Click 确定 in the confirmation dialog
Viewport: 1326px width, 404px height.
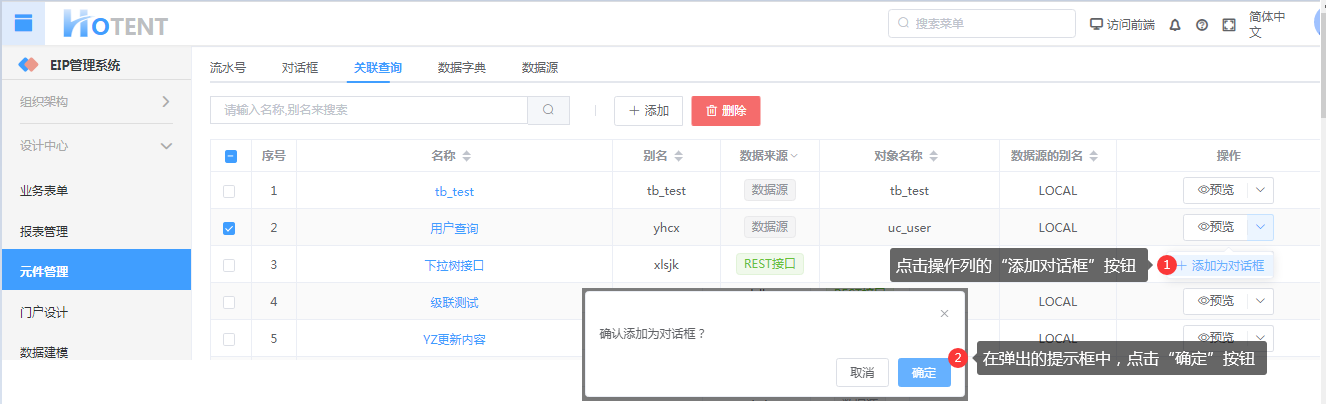(924, 372)
